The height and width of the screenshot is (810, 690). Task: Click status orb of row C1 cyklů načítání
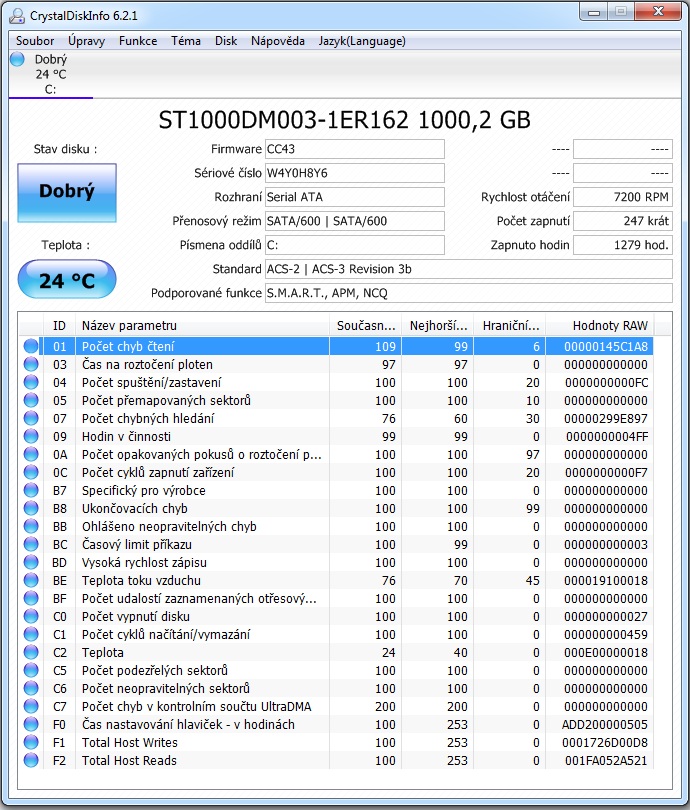pos(31,634)
